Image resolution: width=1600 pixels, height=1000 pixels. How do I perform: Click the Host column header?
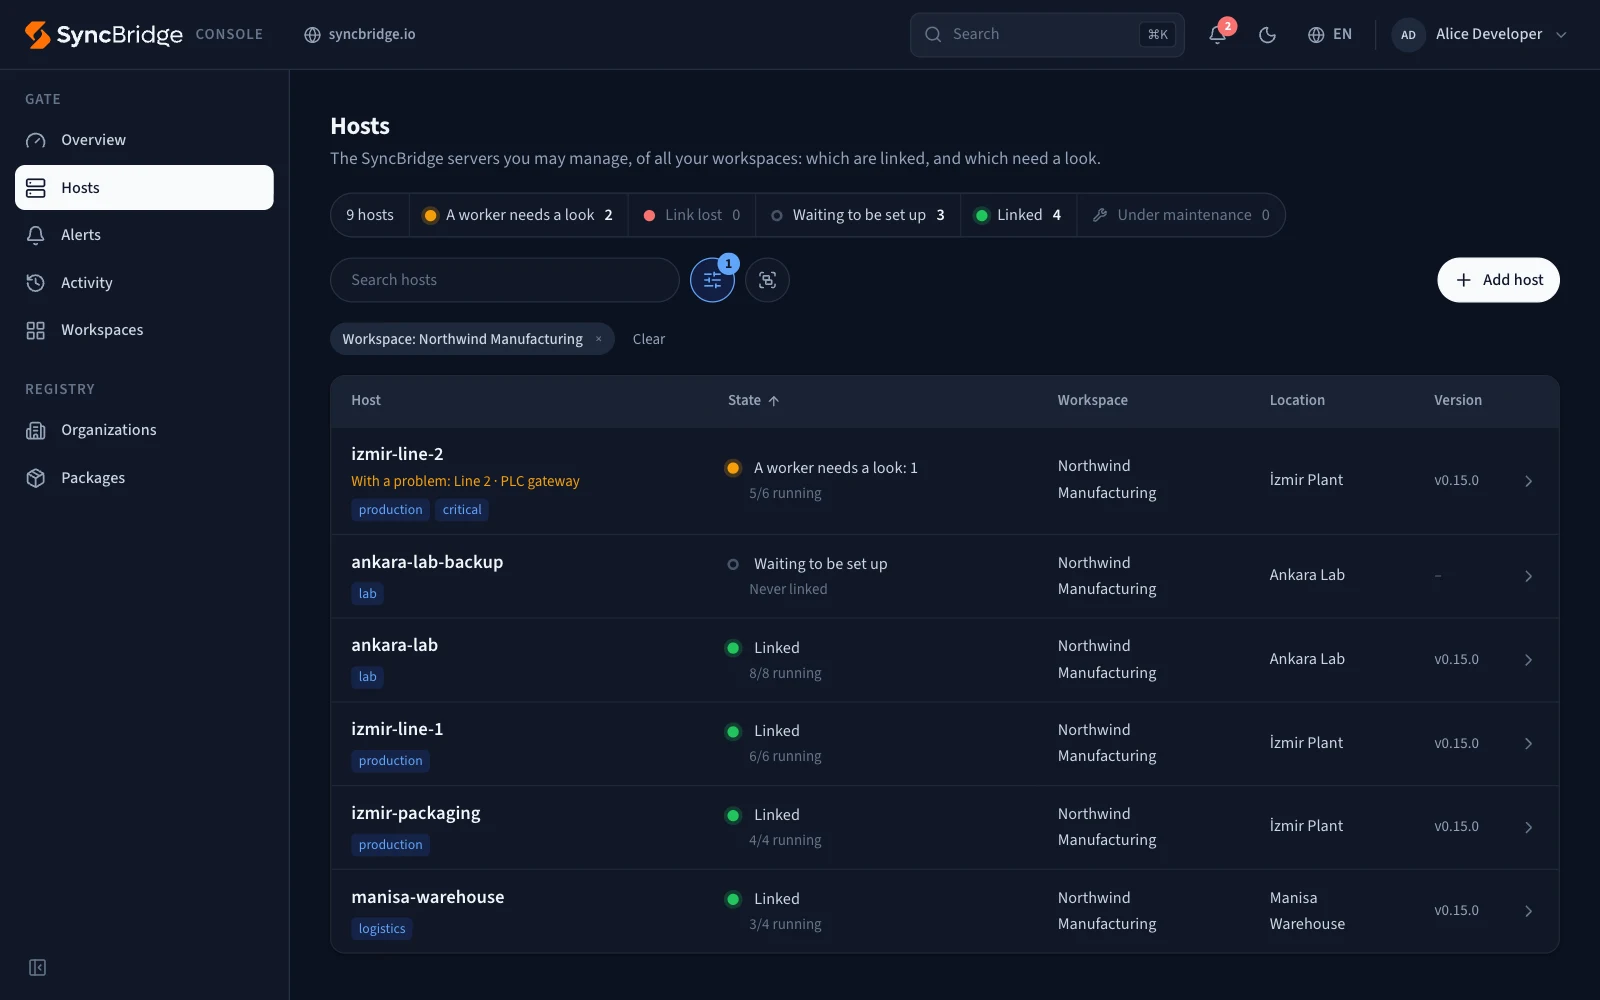pyautogui.click(x=366, y=400)
